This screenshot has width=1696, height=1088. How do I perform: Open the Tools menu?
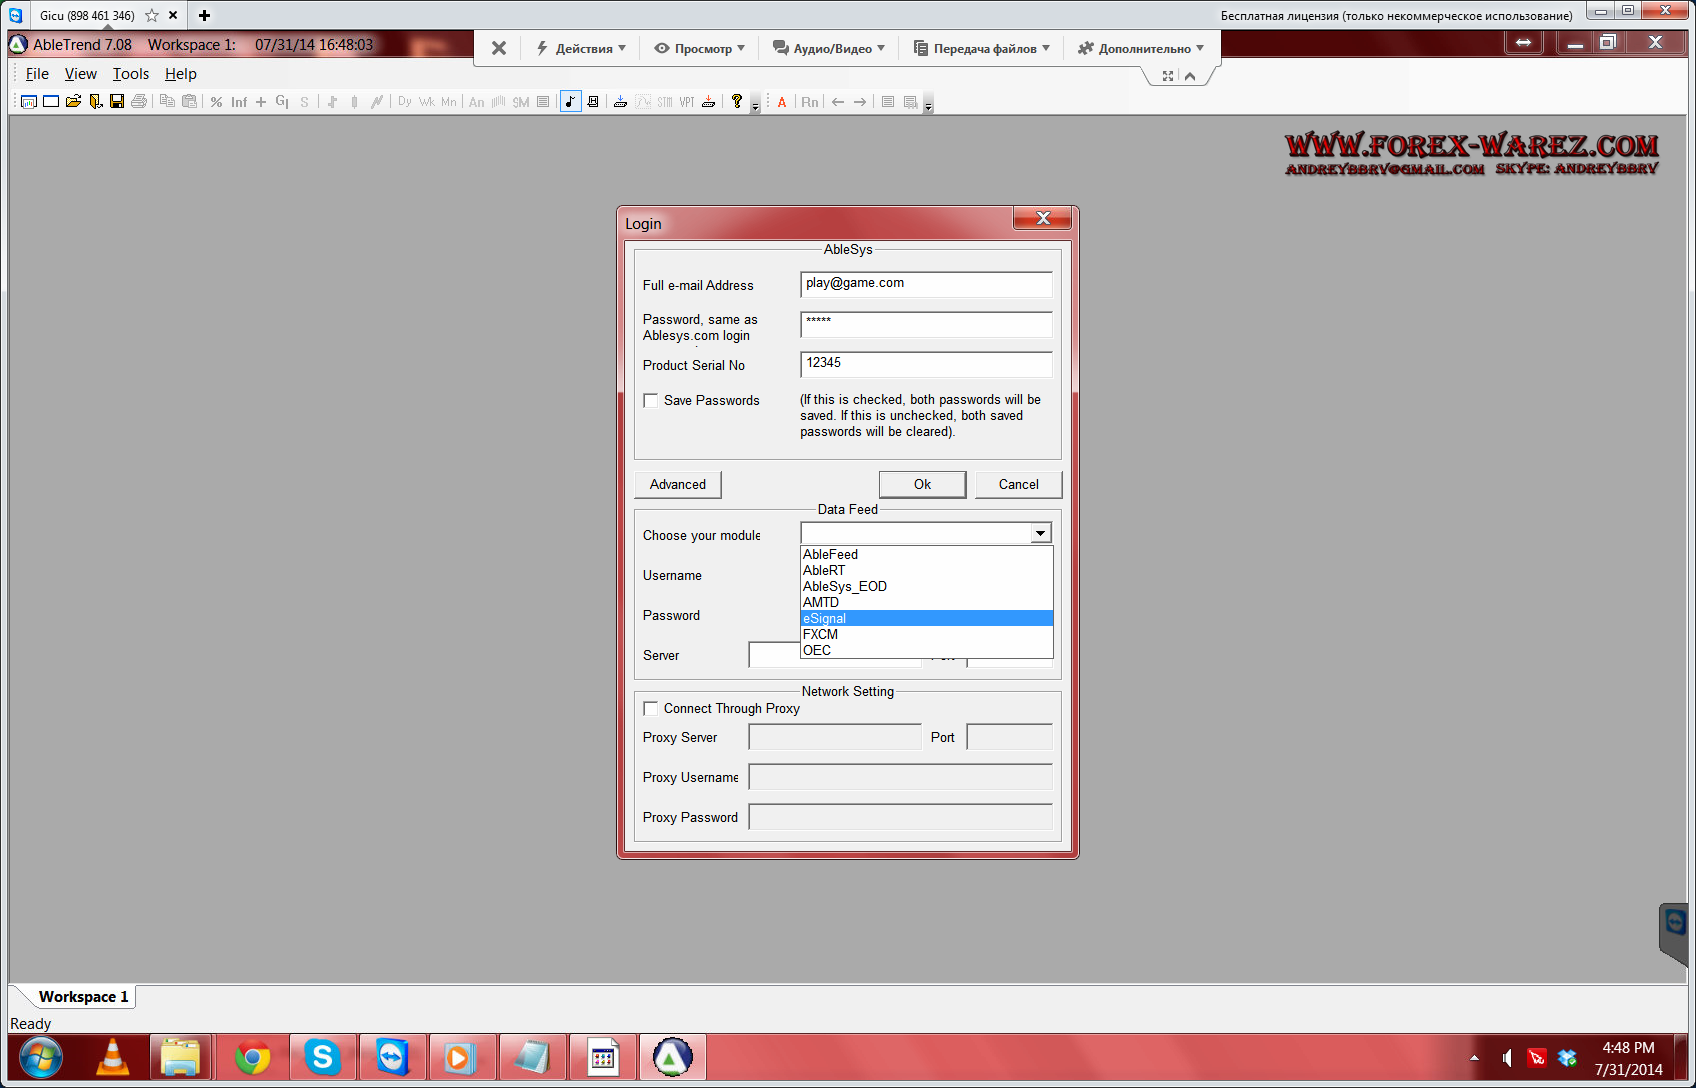[x=130, y=74]
